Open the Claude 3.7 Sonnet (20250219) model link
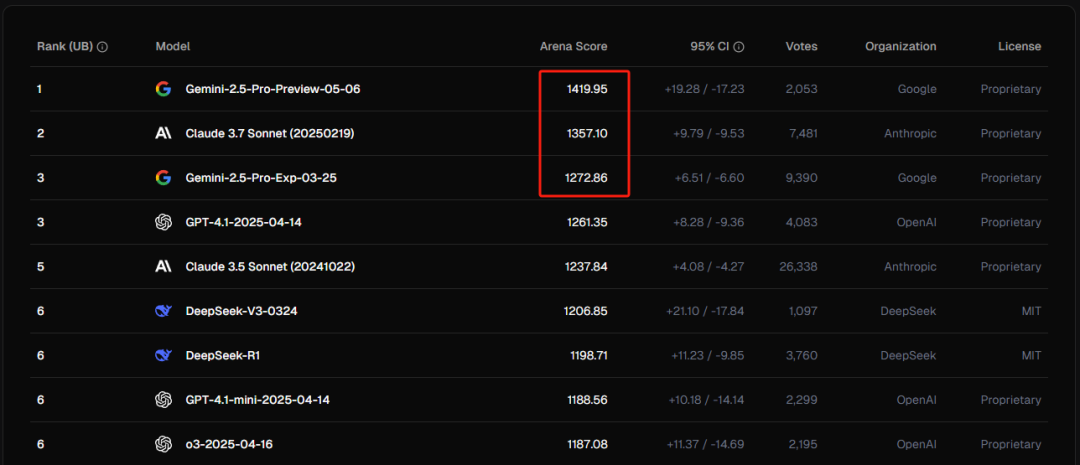This screenshot has height=465, width=1080. [x=269, y=133]
